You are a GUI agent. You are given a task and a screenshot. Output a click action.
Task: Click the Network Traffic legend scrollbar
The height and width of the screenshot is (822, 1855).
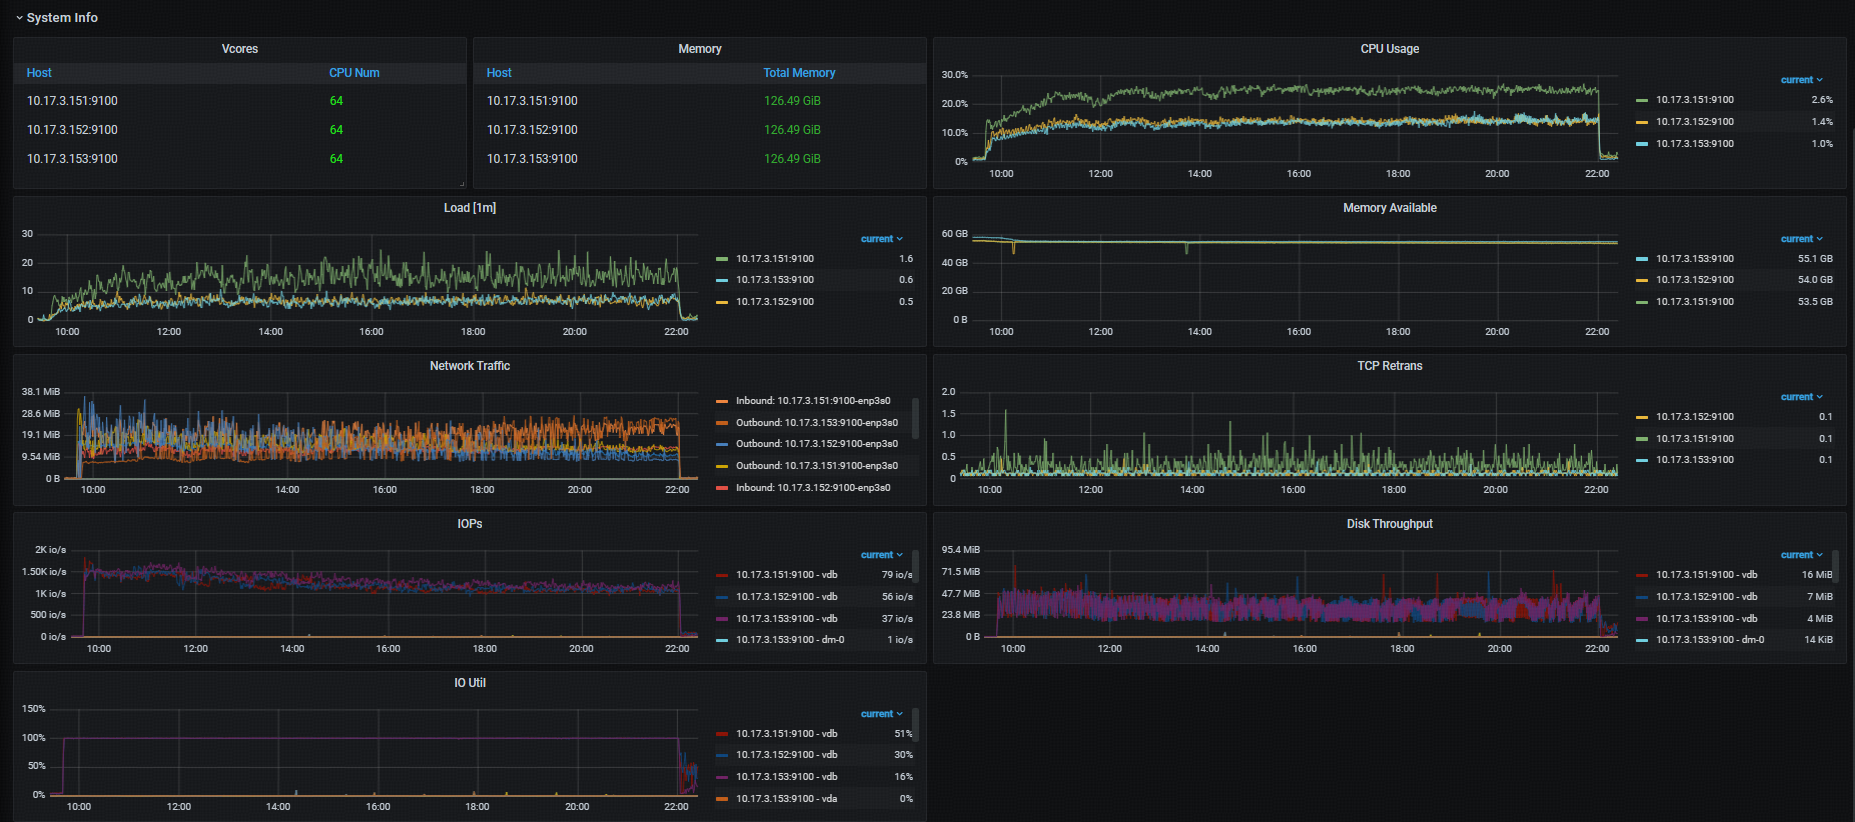(x=915, y=419)
